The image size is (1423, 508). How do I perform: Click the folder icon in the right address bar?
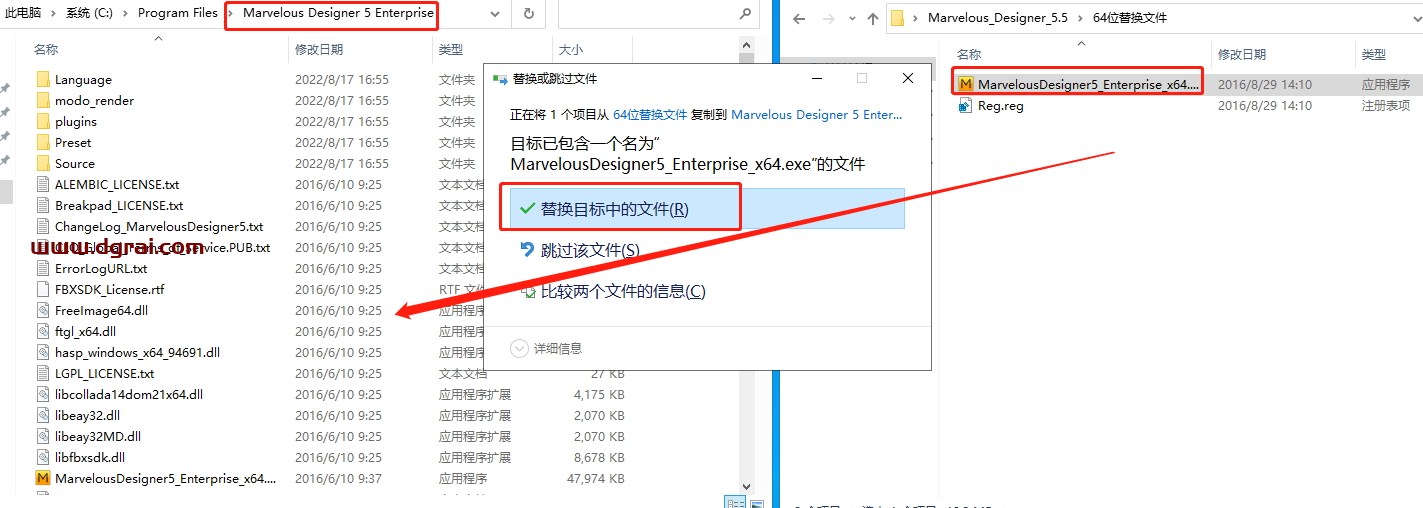pyautogui.click(x=898, y=18)
